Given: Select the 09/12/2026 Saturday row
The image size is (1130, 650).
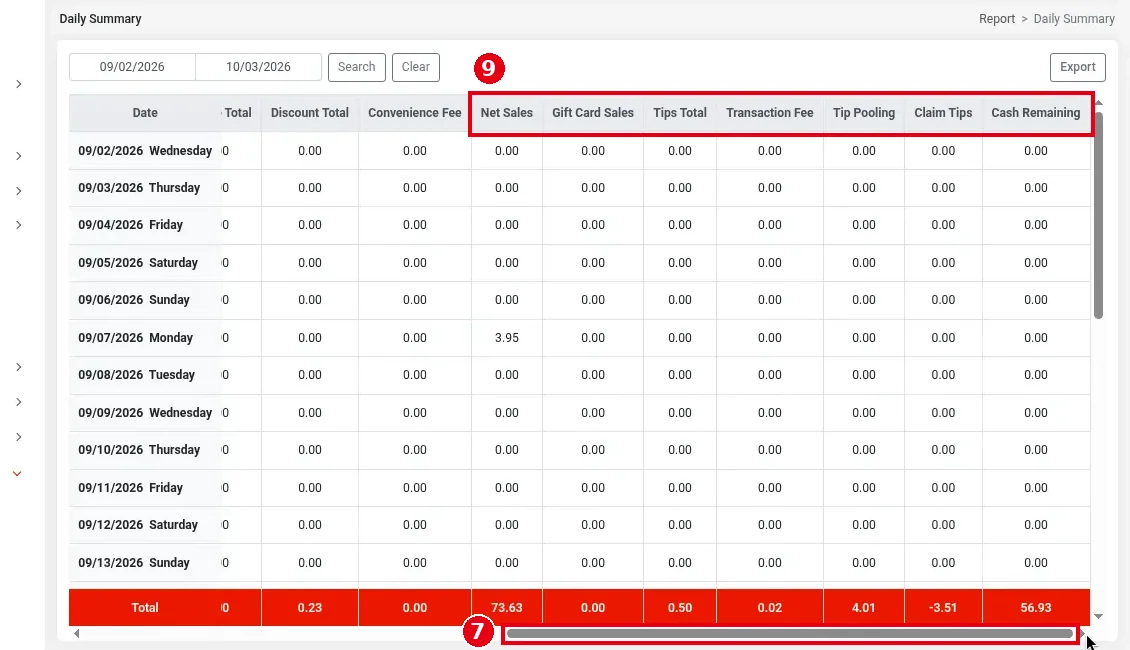Looking at the screenshot, I should 579,525.
